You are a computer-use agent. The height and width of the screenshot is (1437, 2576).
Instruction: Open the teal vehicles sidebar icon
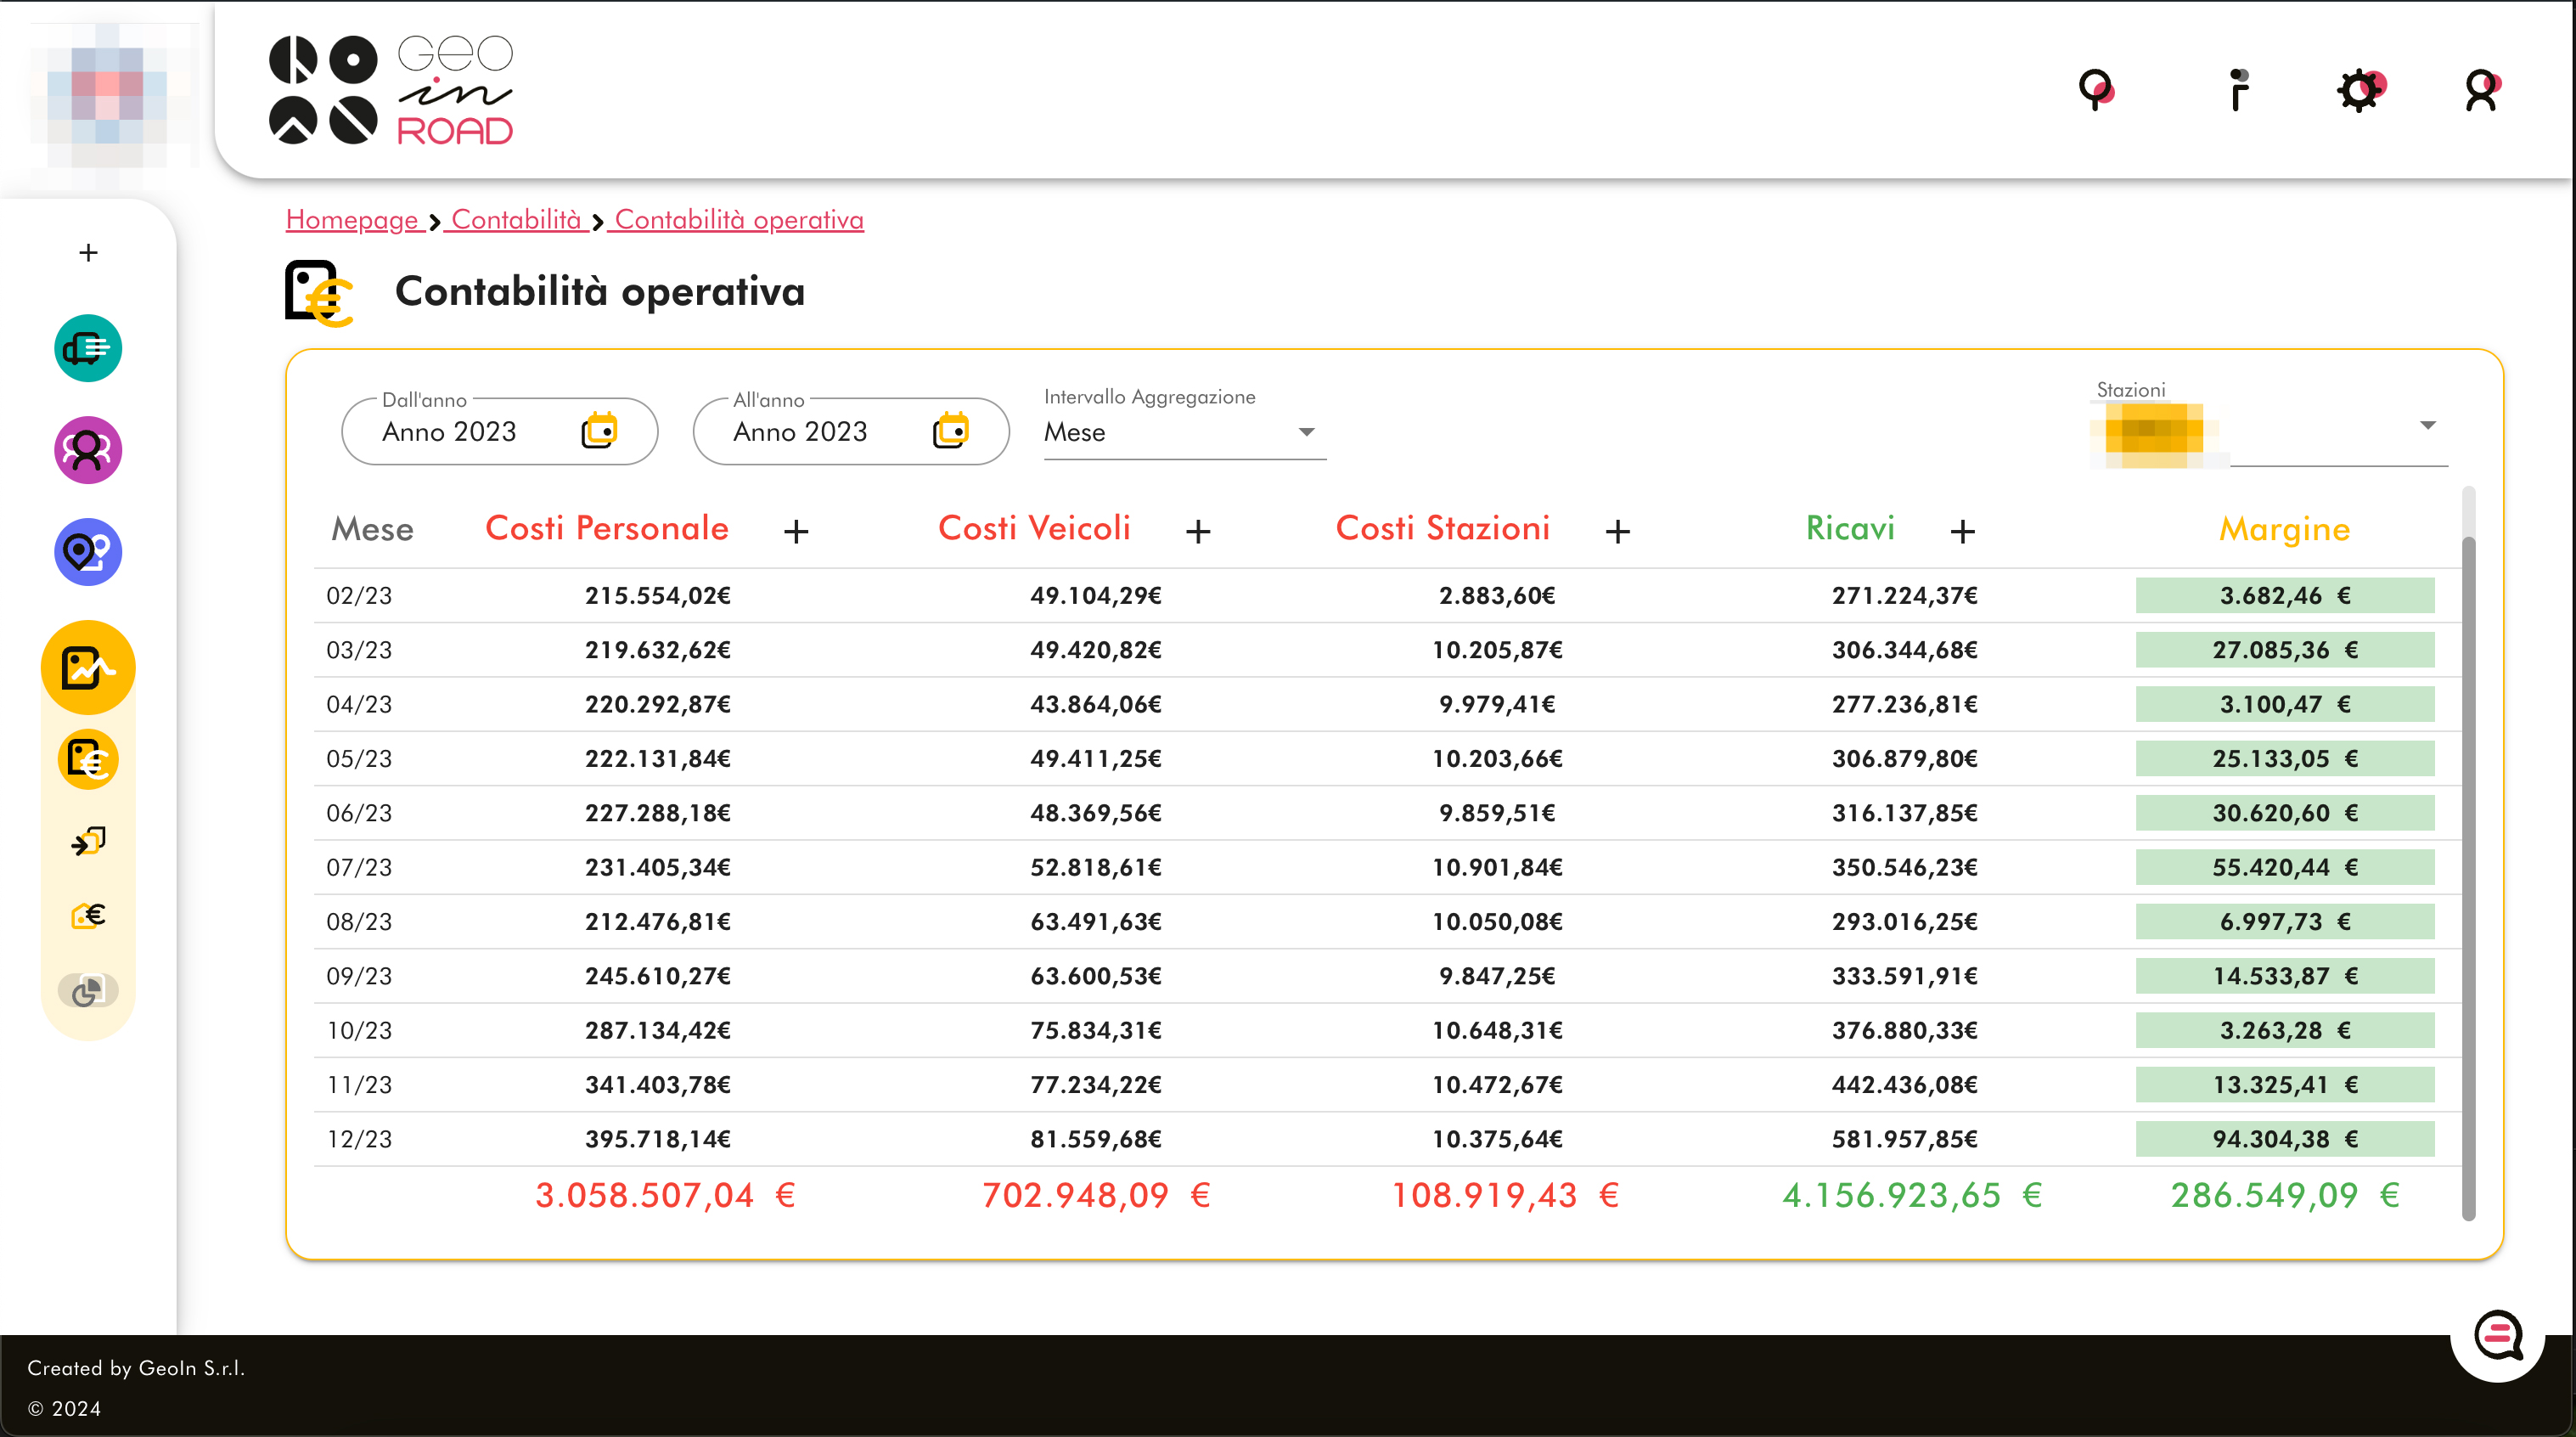(x=88, y=348)
